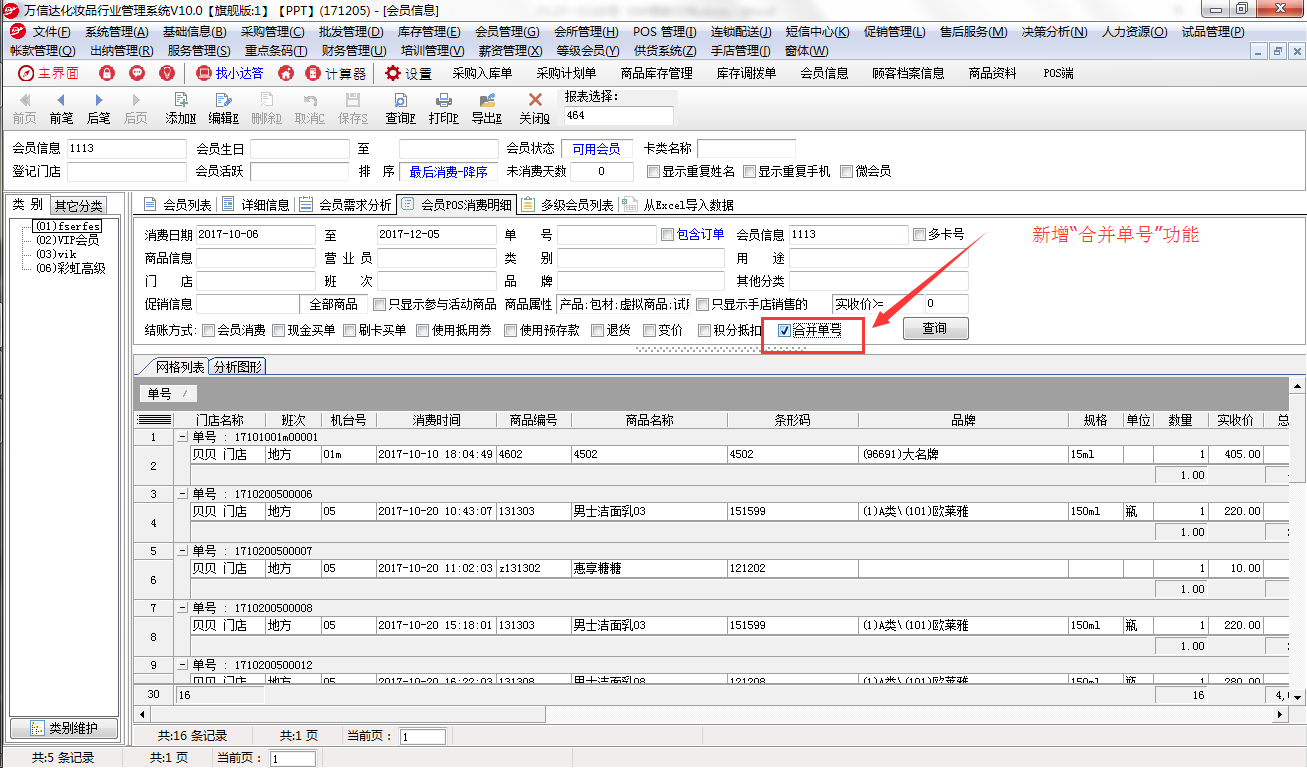Image resolution: width=1307 pixels, height=768 pixels.
Task: Open the 主界面 main screen icon
Action: pyautogui.click(x=49, y=73)
